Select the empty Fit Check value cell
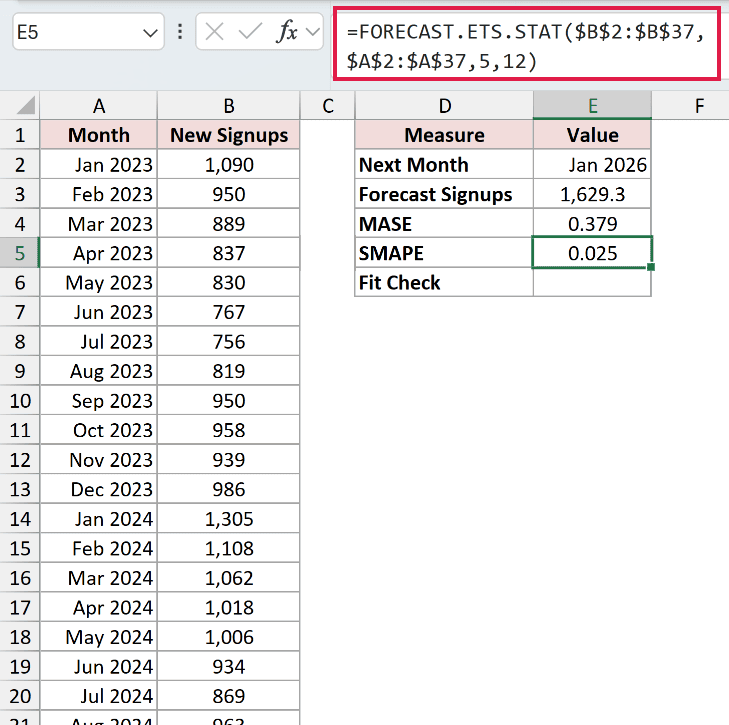The height and width of the screenshot is (725, 729). tap(592, 283)
